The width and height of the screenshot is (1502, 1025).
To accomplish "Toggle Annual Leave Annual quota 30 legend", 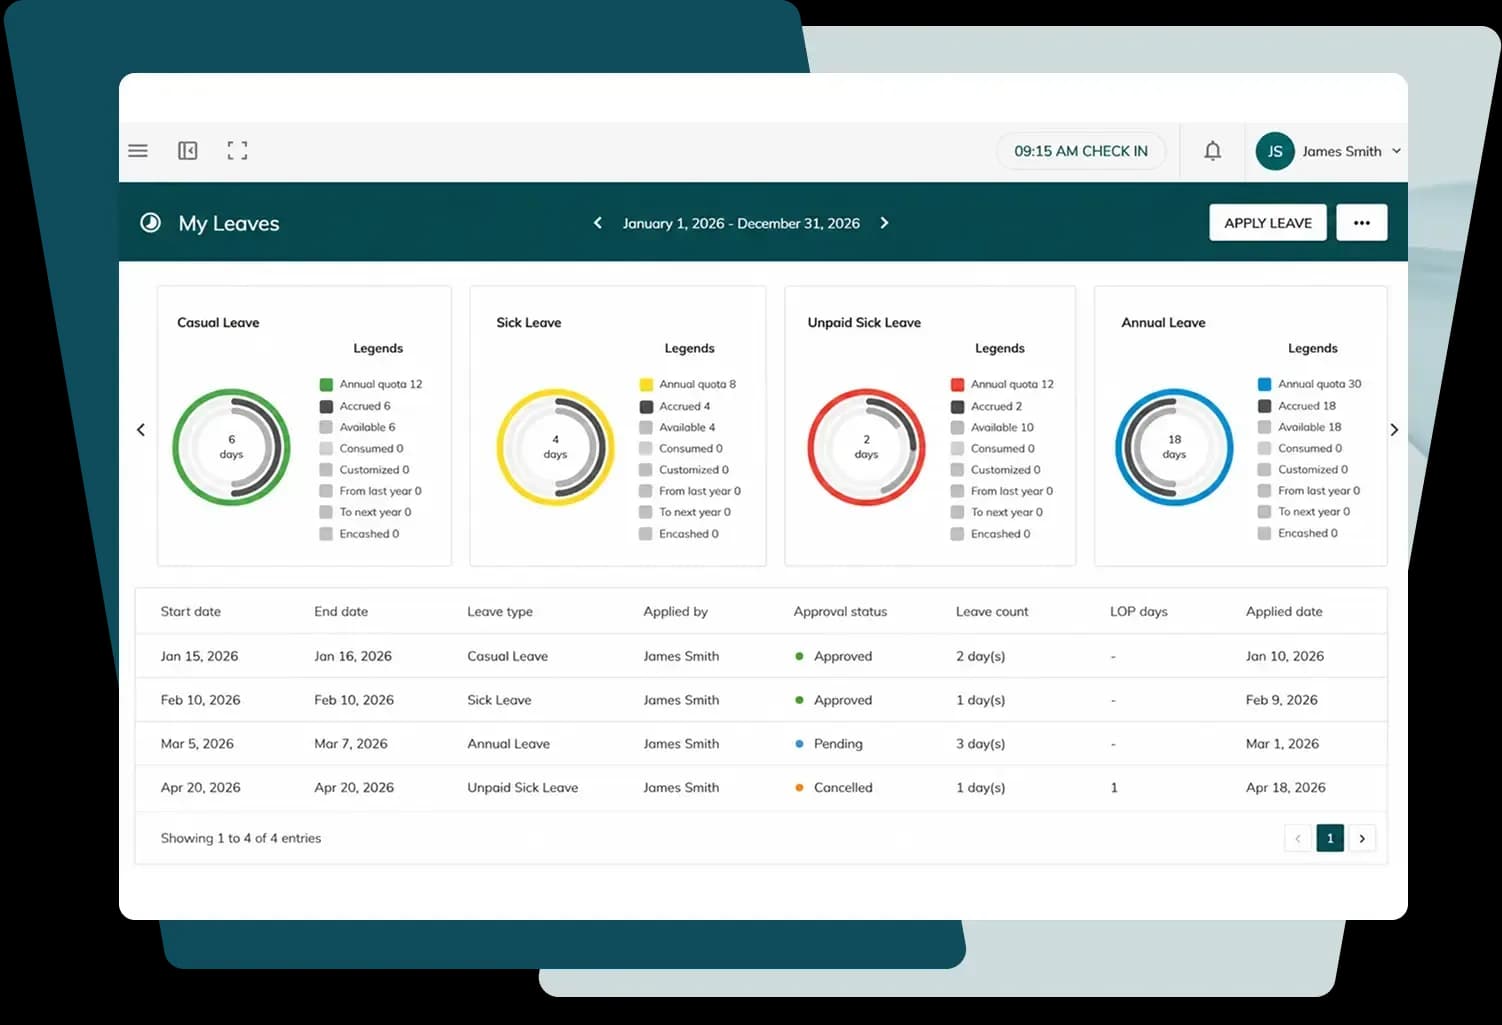I will (x=1310, y=384).
